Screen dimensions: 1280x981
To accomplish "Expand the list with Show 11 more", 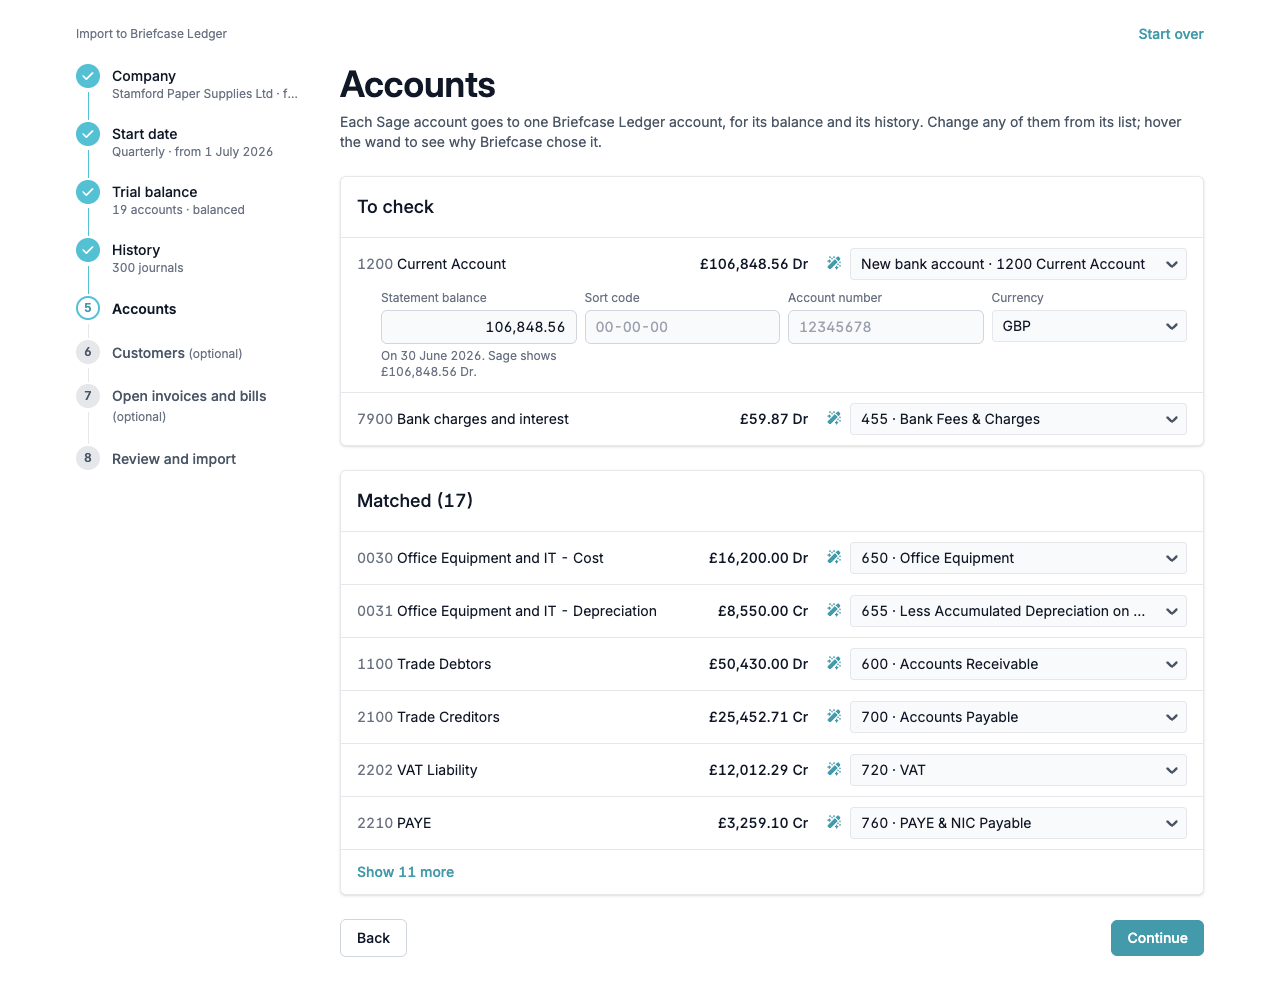I will click(405, 872).
